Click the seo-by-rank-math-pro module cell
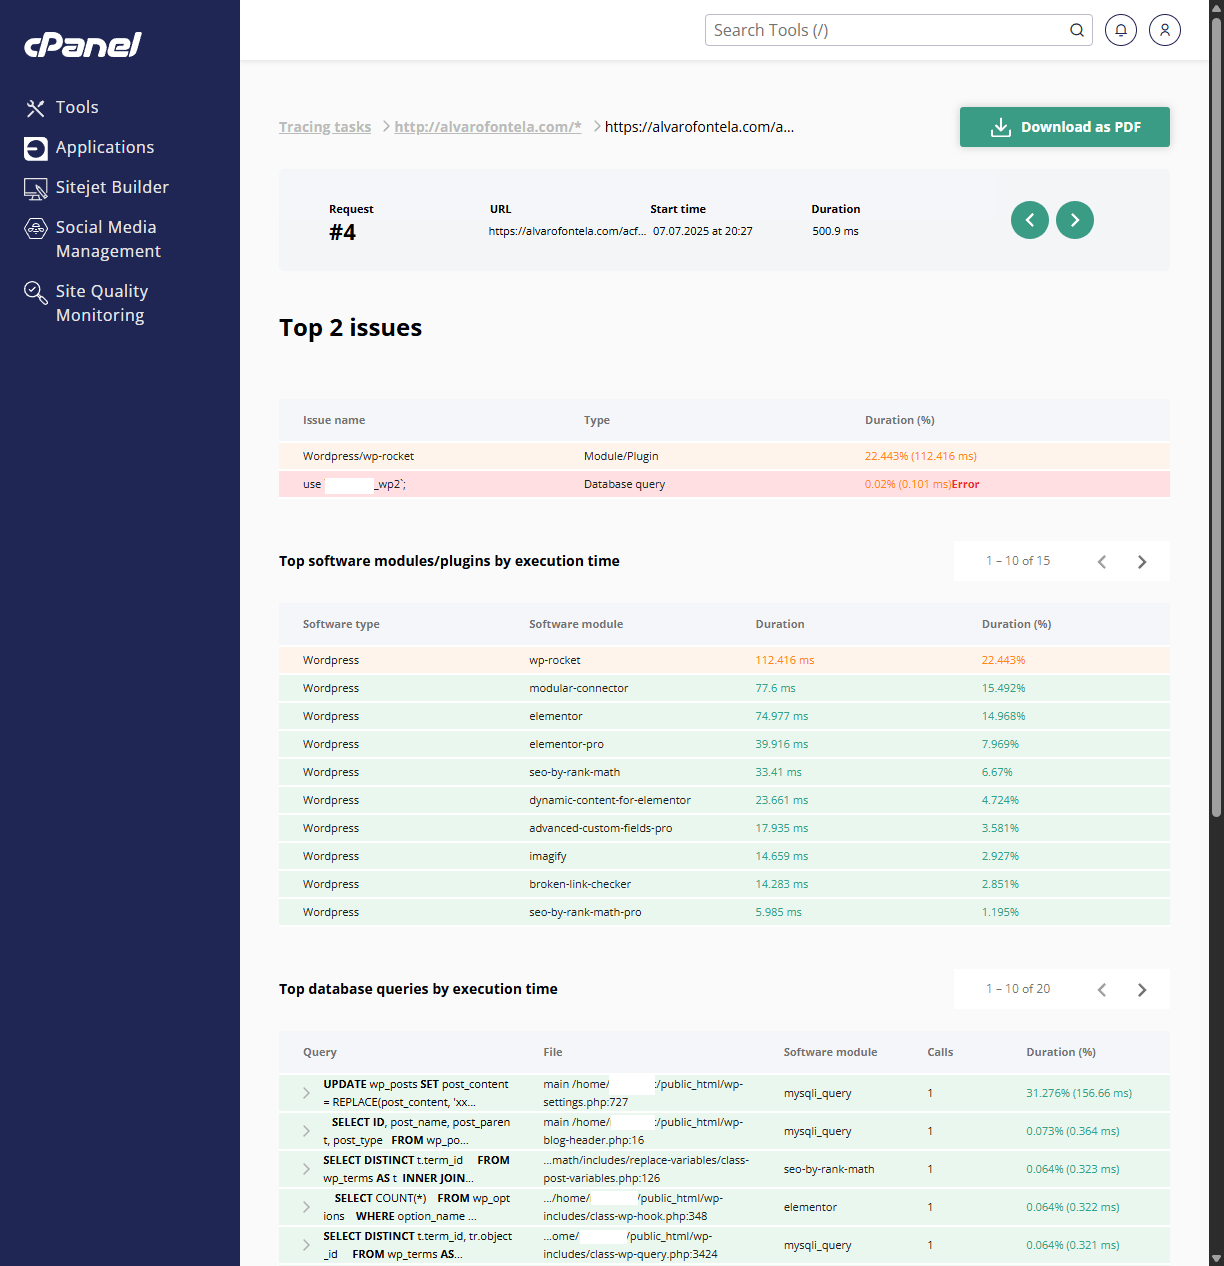Screen dimensions: 1224x1266 pyautogui.click(x=586, y=912)
